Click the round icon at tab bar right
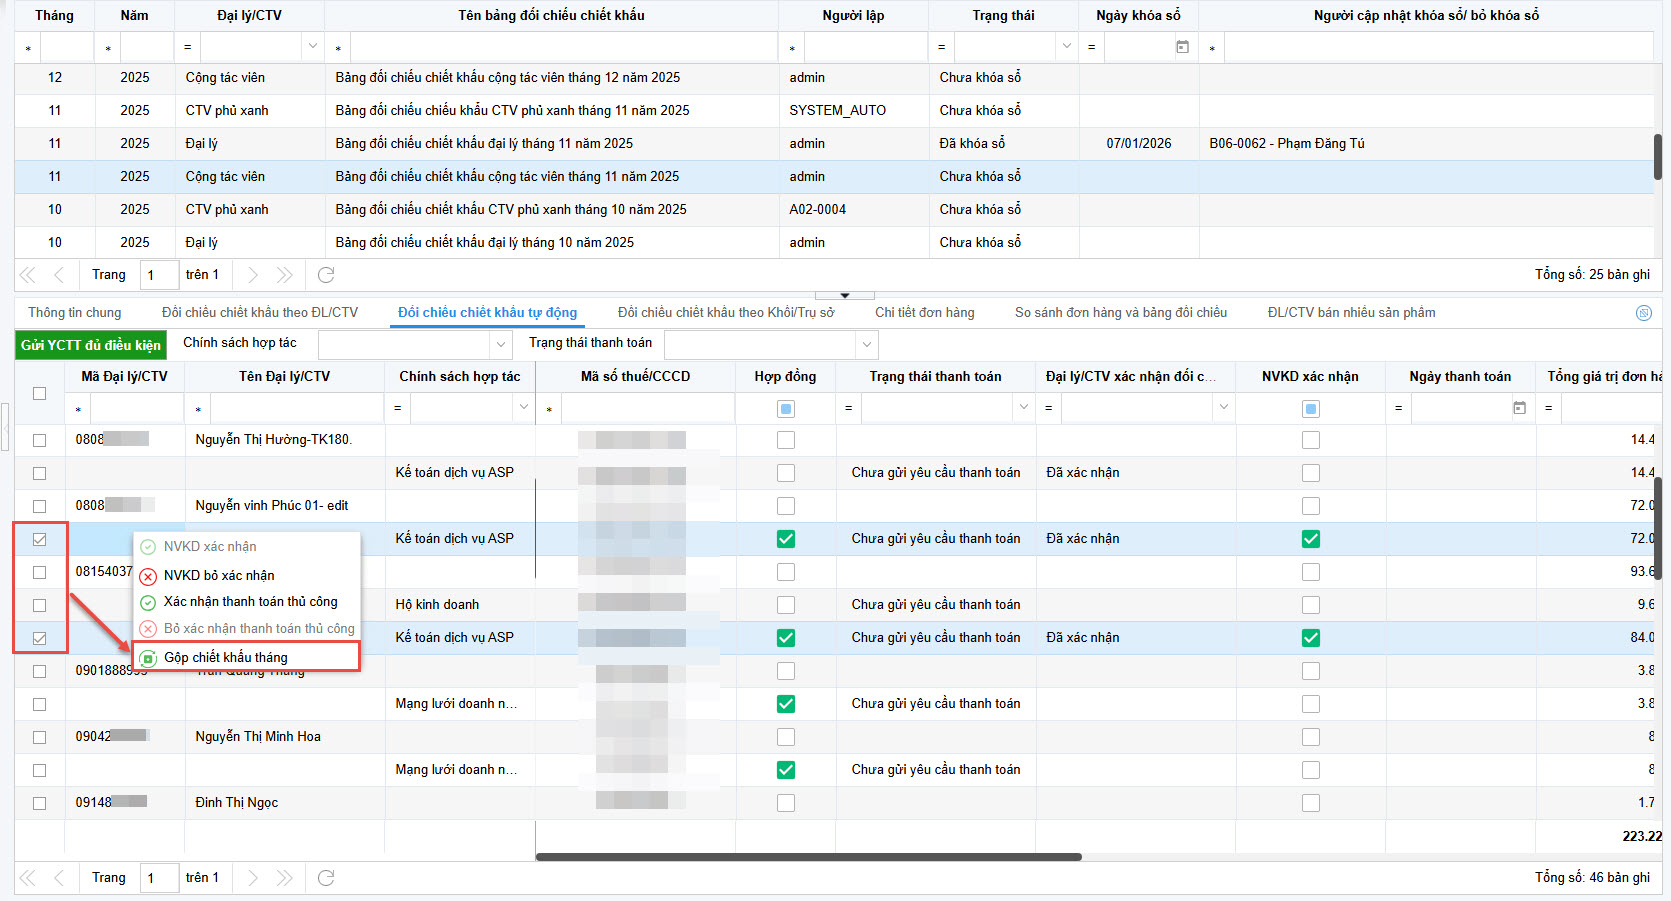 pos(1643,313)
